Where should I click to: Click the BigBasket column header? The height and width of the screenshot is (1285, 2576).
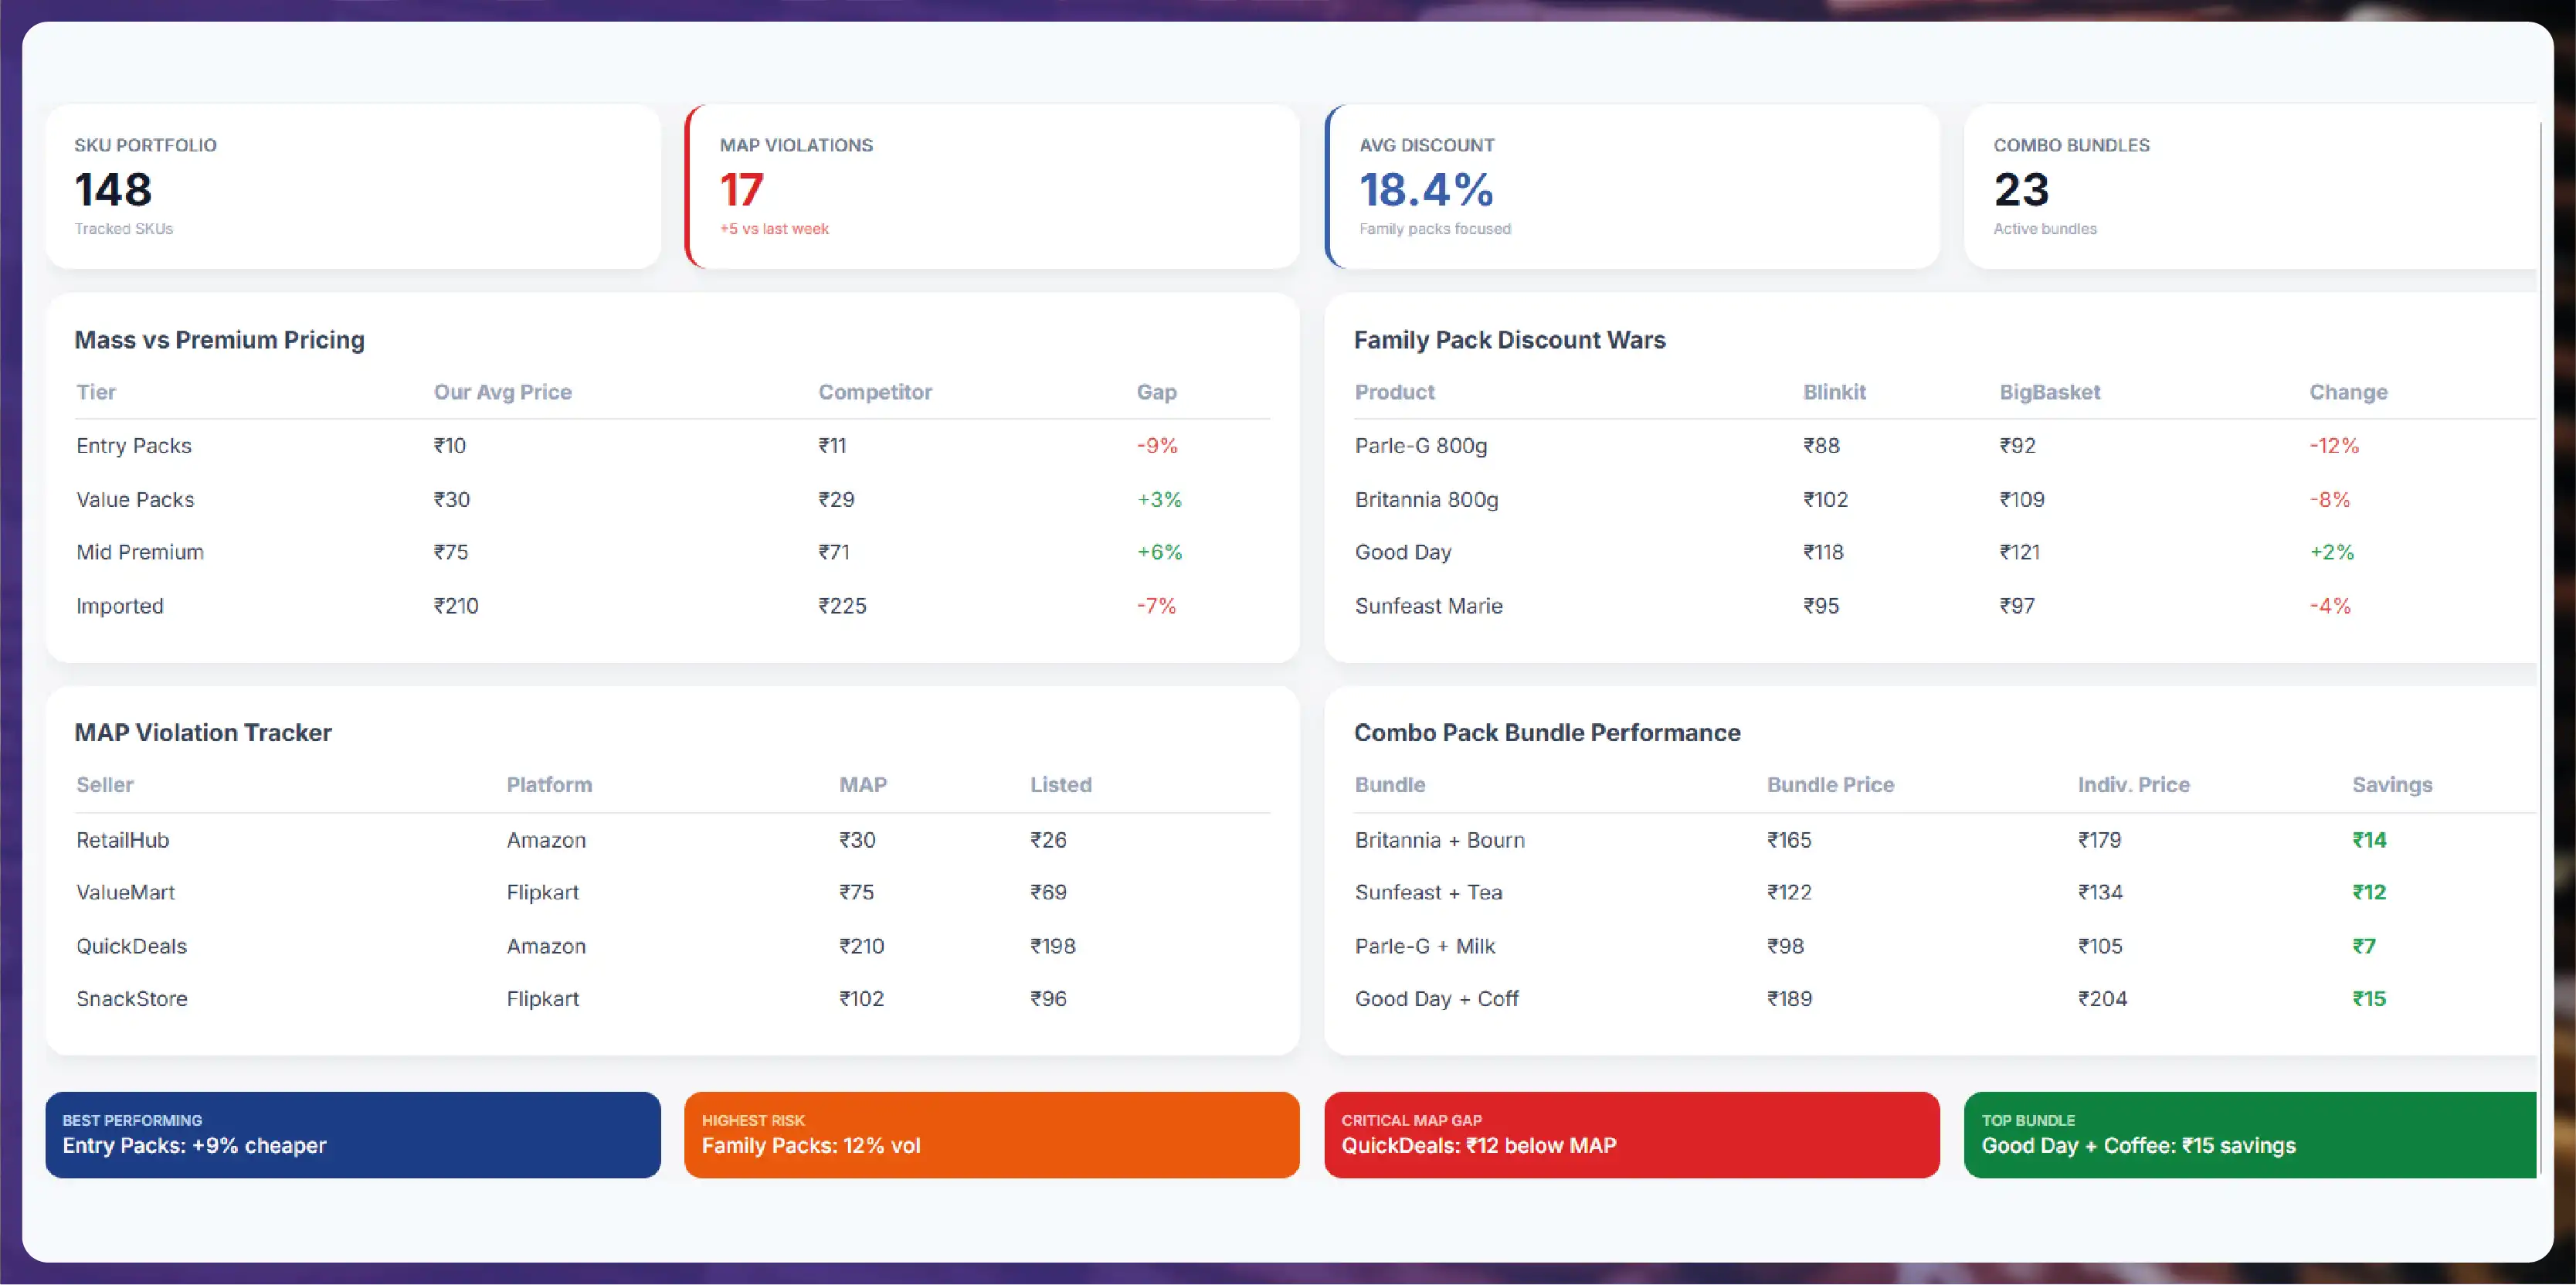[x=2050, y=392]
